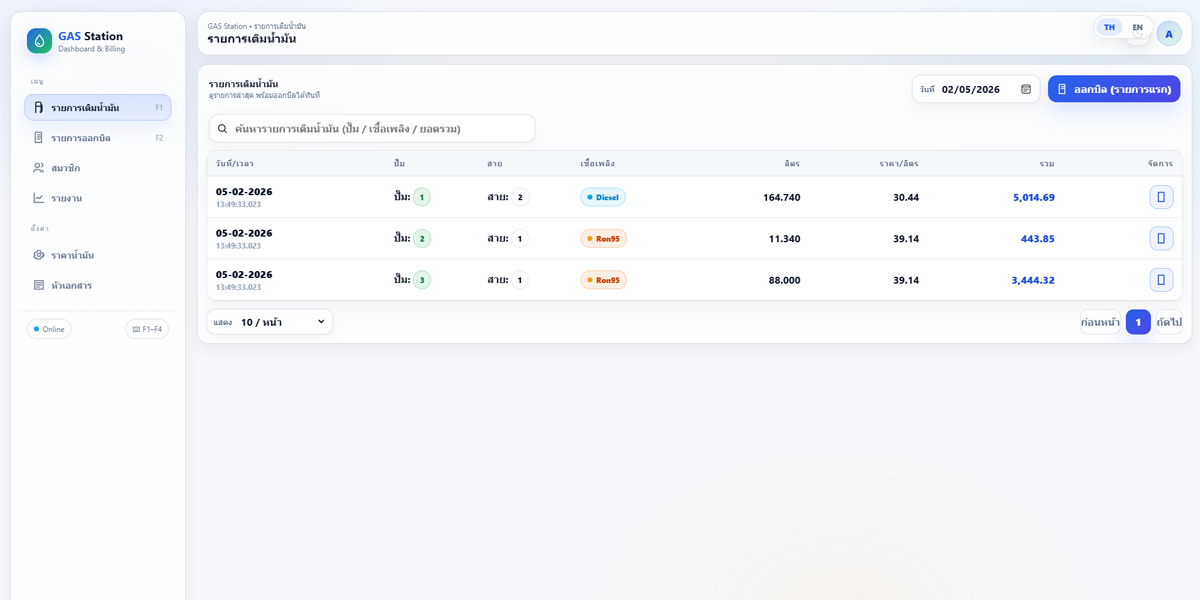The image size is (1200, 600).
Task: Open the F1–F4 keyboard shortcuts pill
Action: pos(147,329)
